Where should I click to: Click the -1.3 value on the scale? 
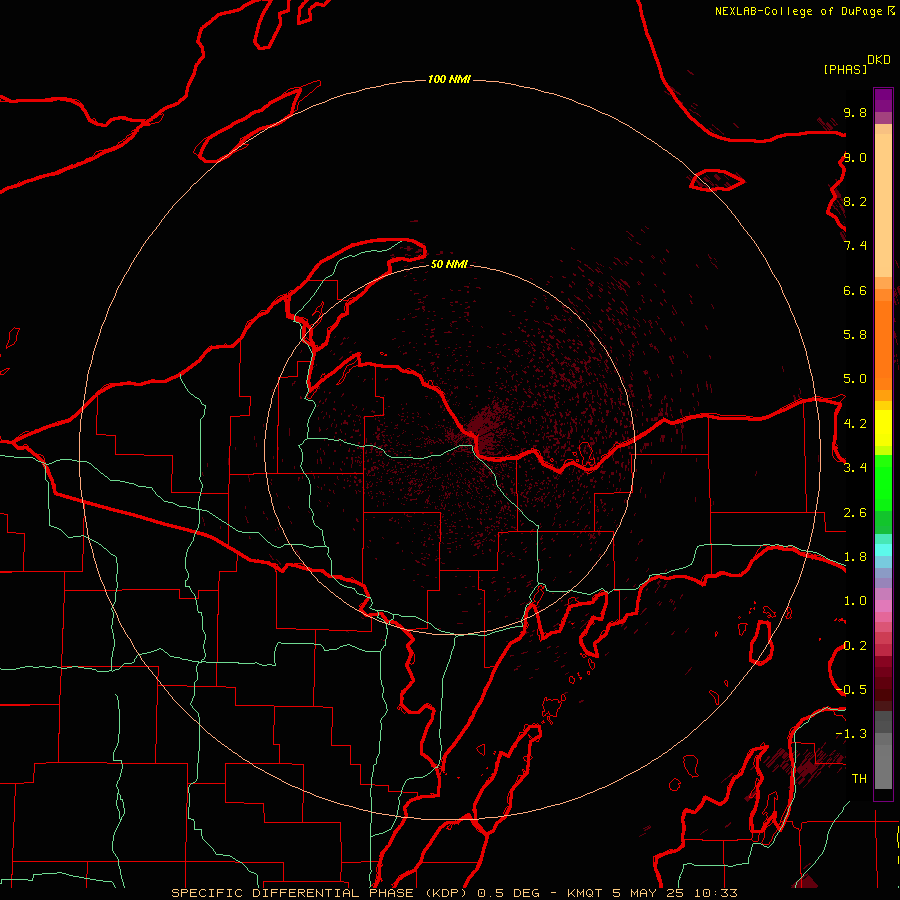pos(851,734)
